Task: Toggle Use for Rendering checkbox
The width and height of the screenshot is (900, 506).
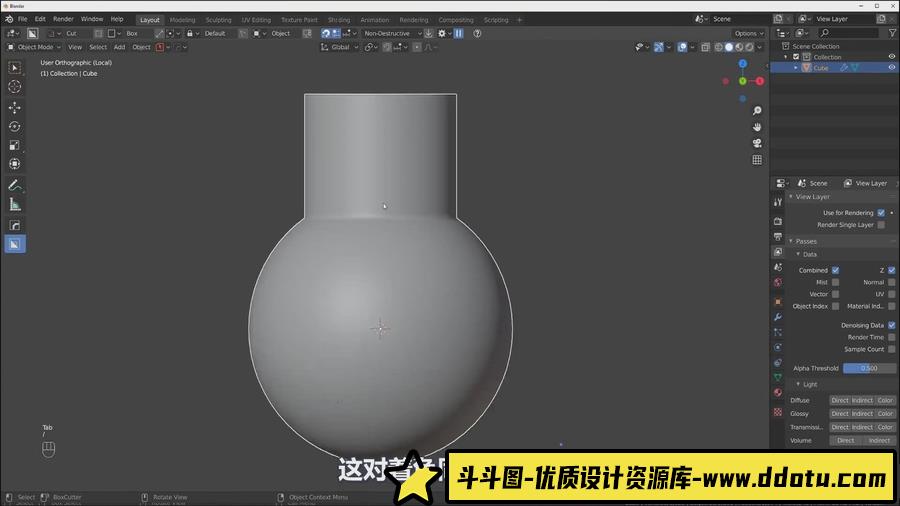Action: coord(881,213)
